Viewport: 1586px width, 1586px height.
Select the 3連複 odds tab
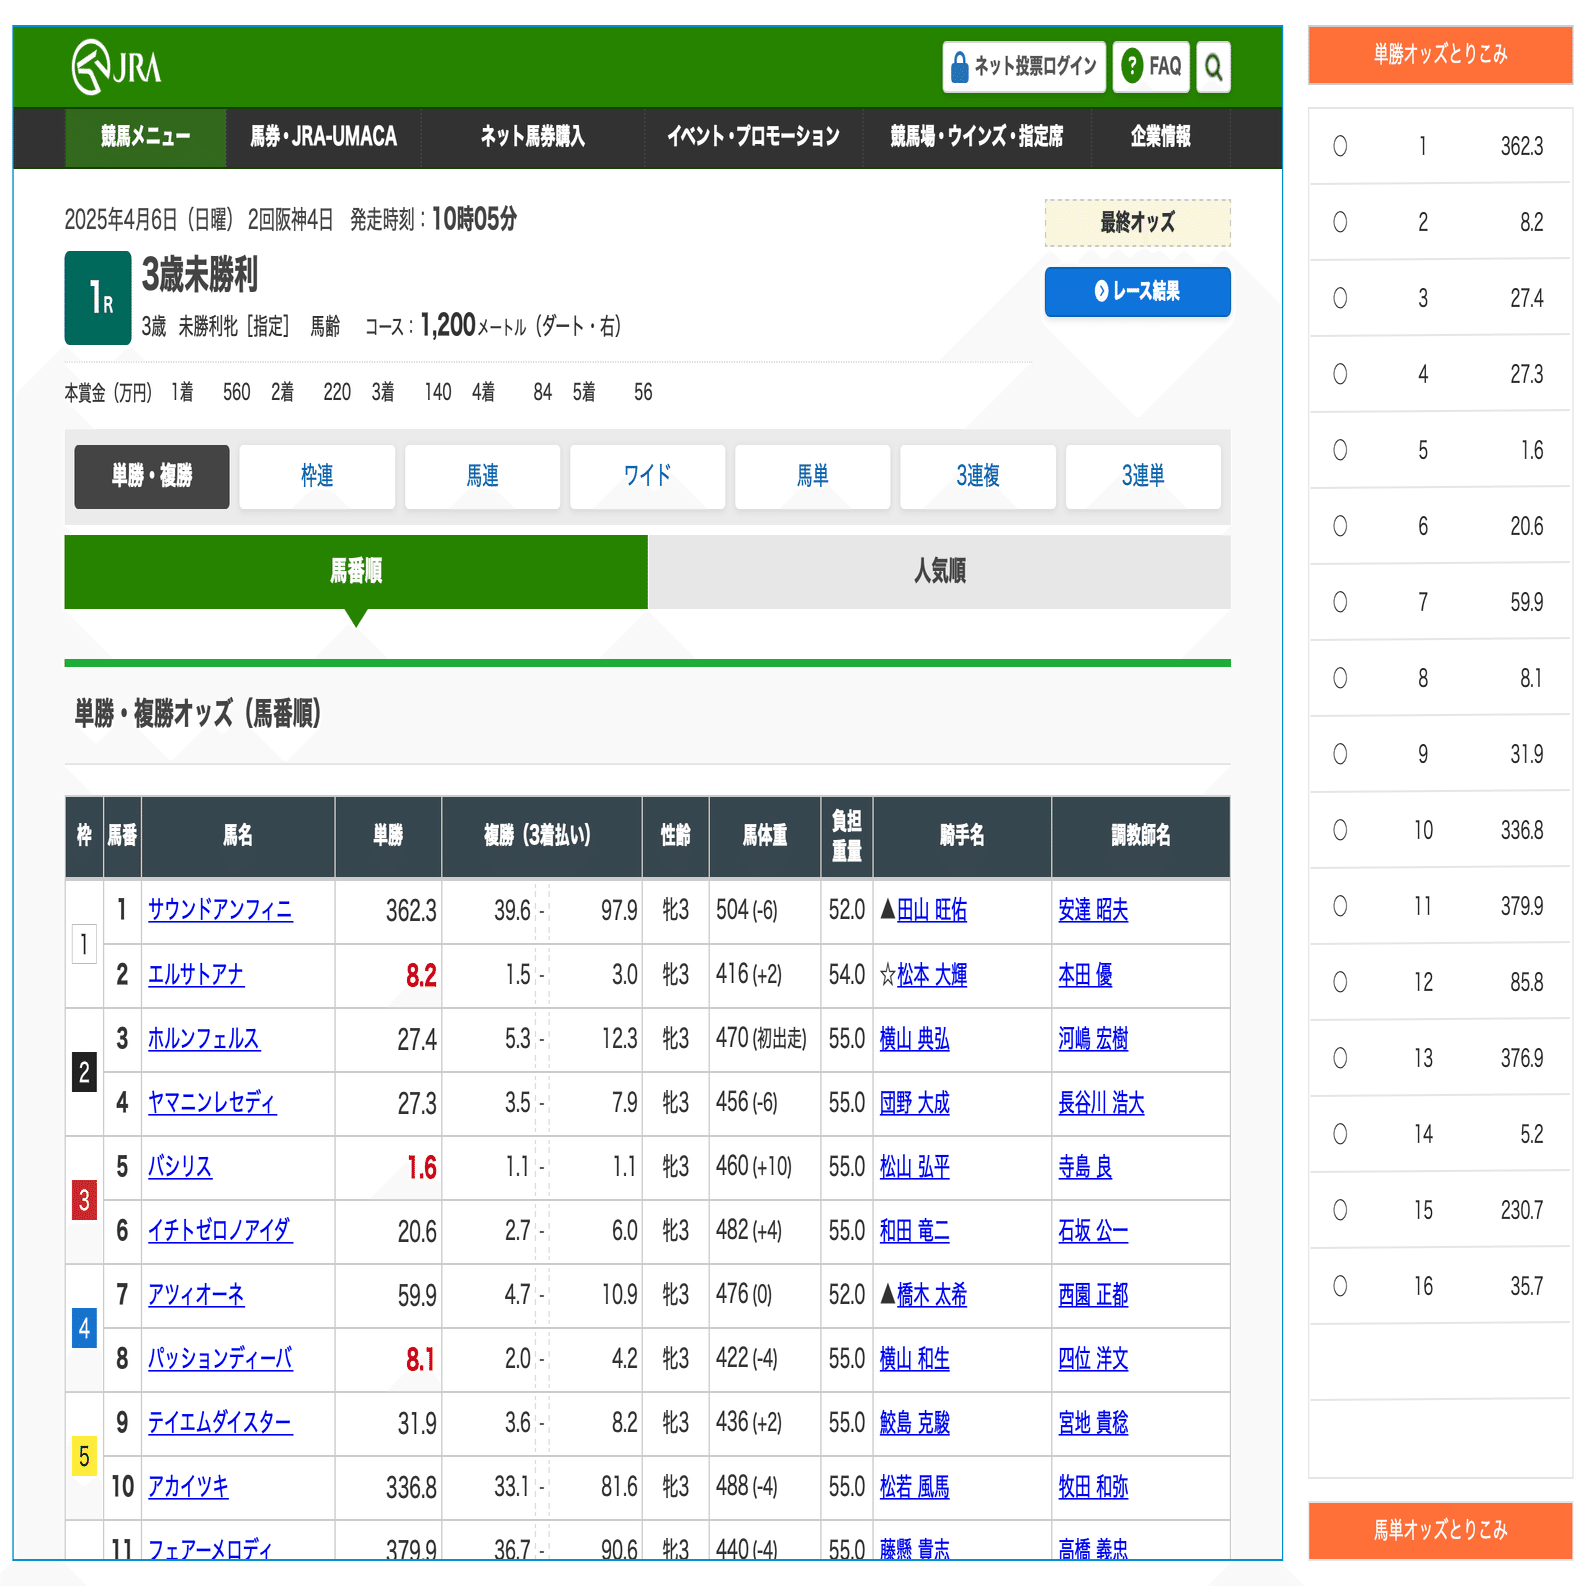978,476
